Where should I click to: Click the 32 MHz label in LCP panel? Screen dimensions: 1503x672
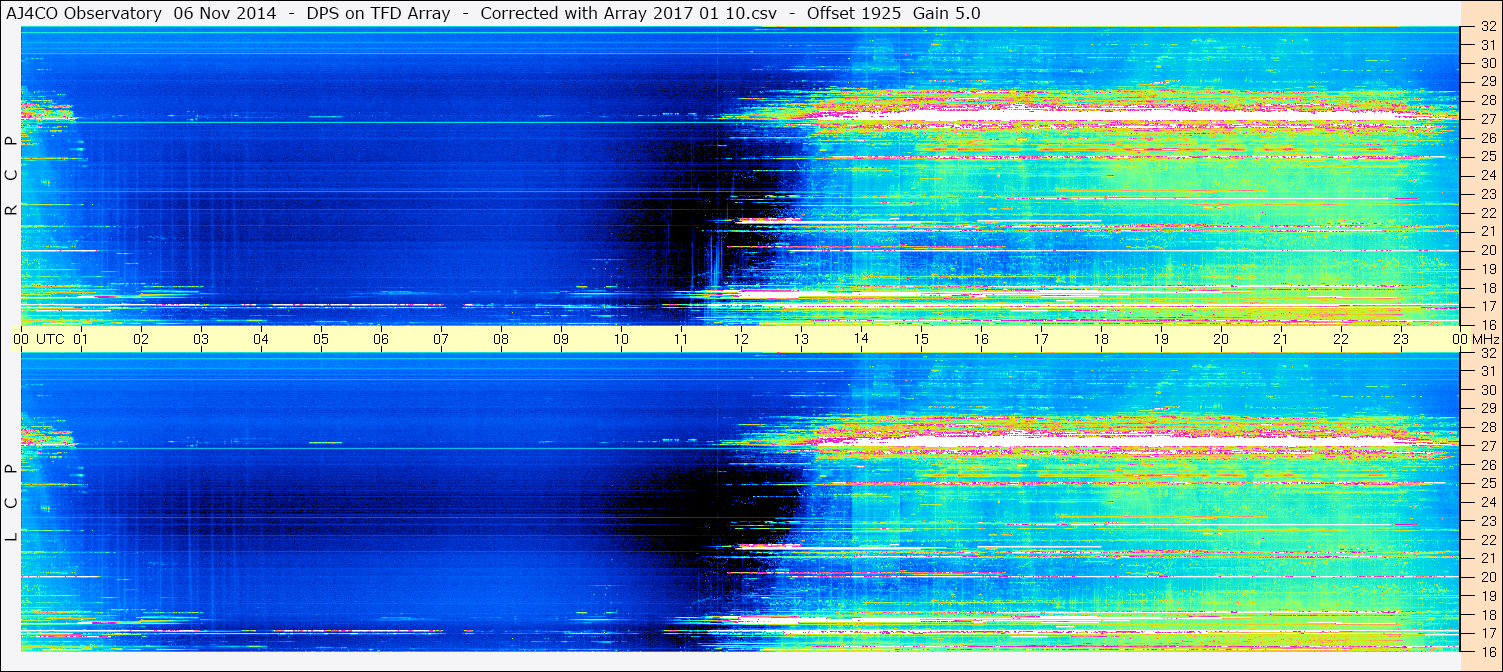click(1487, 353)
